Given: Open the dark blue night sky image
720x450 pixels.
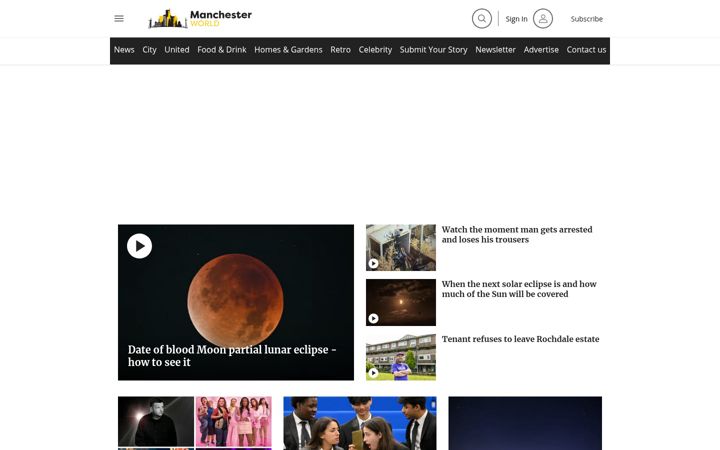Looking at the screenshot, I should [525, 423].
